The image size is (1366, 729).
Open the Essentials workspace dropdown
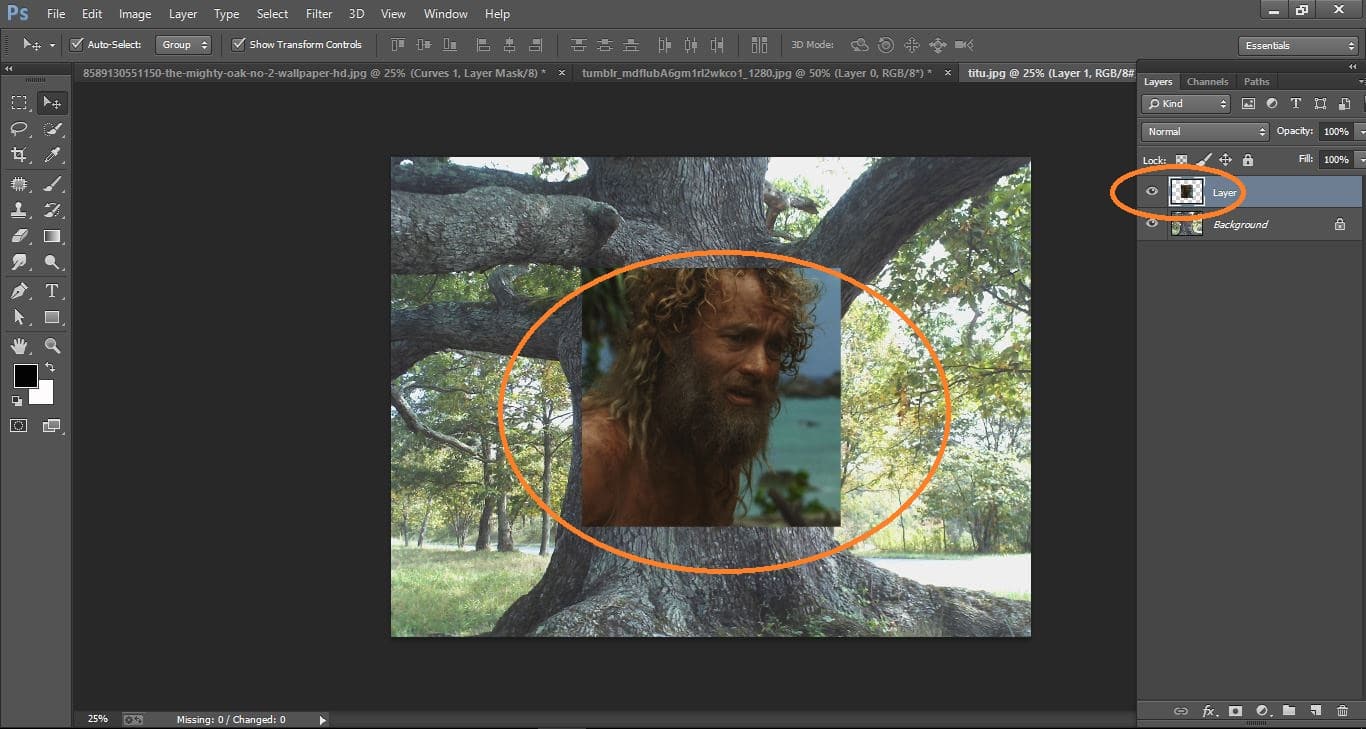click(1297, 45)
